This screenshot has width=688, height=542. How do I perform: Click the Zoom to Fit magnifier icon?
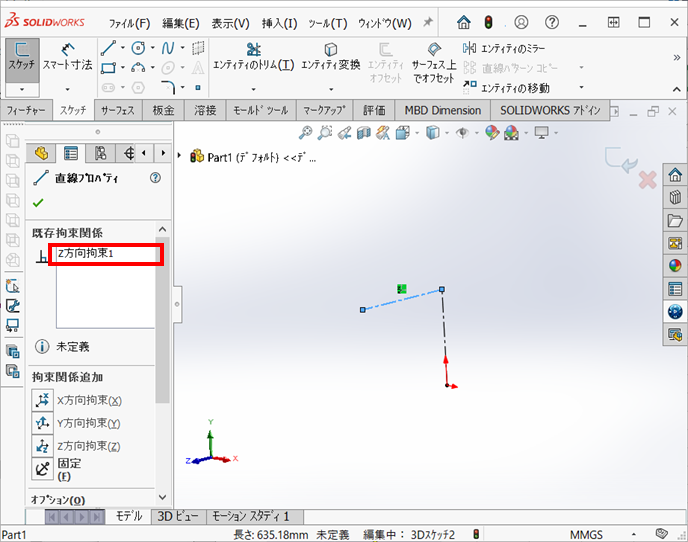click(307, 133)
